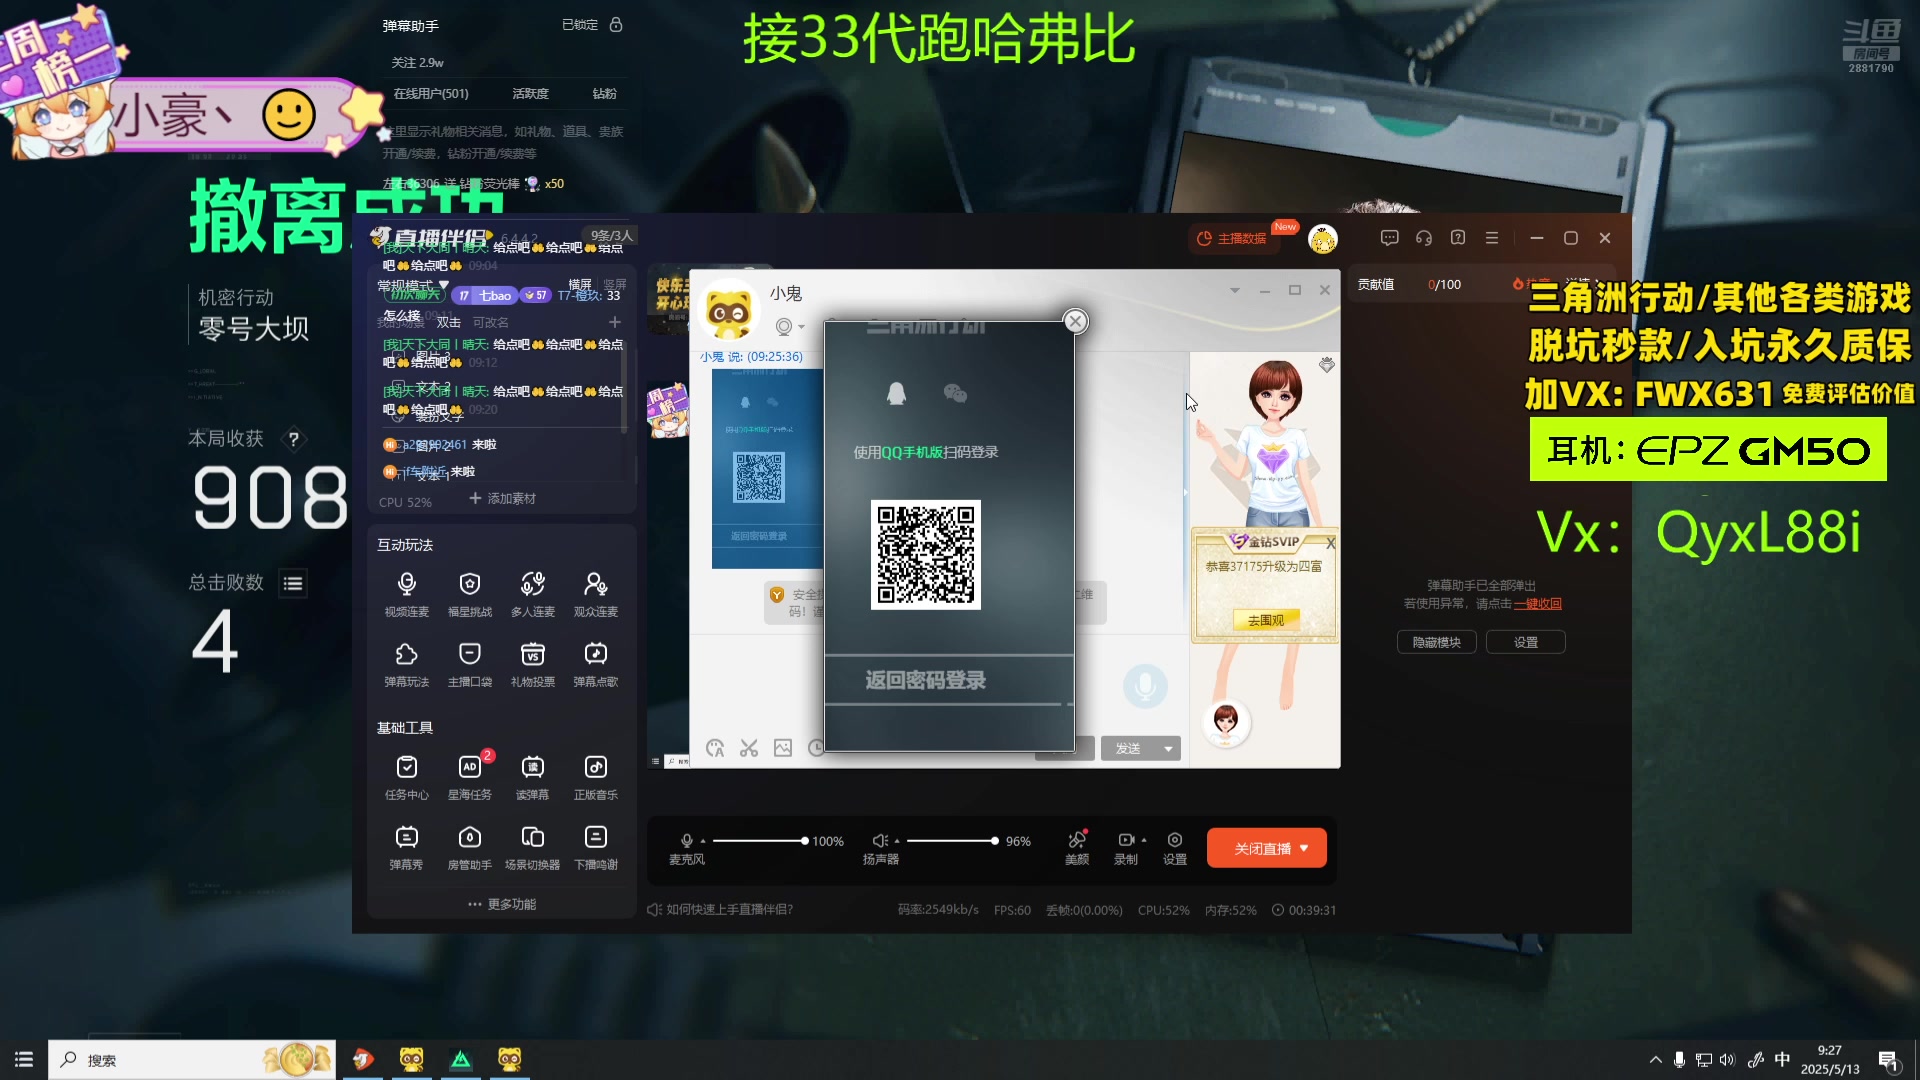Close the QR code login overlay
1920x1080 pixels.
coord(1075,321)
